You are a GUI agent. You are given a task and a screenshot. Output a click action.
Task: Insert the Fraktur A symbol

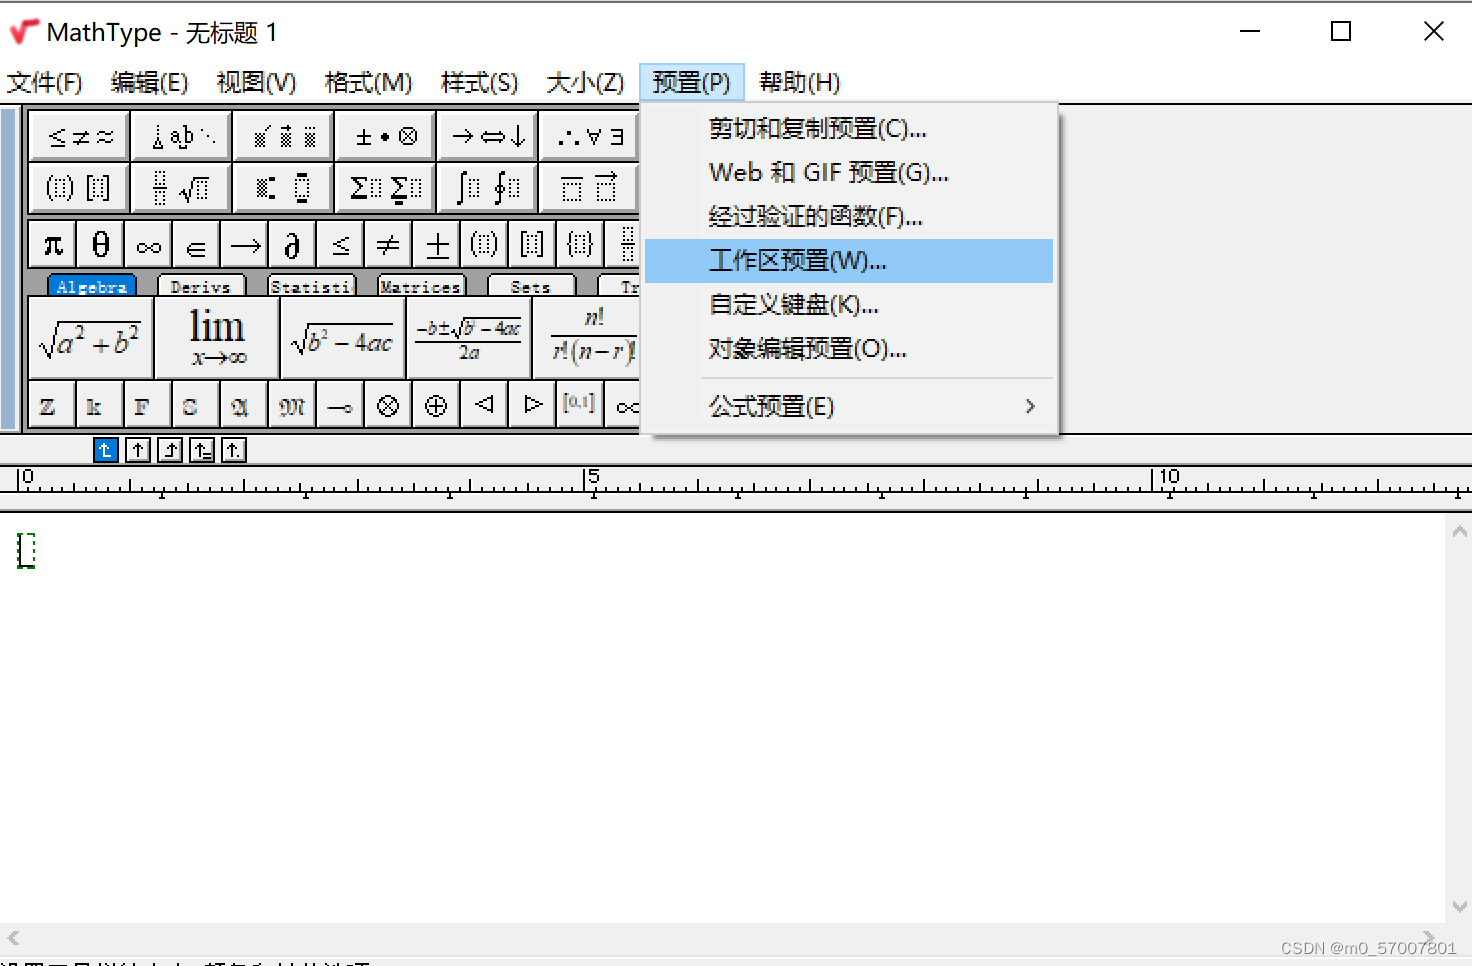[x=244, y=405]
